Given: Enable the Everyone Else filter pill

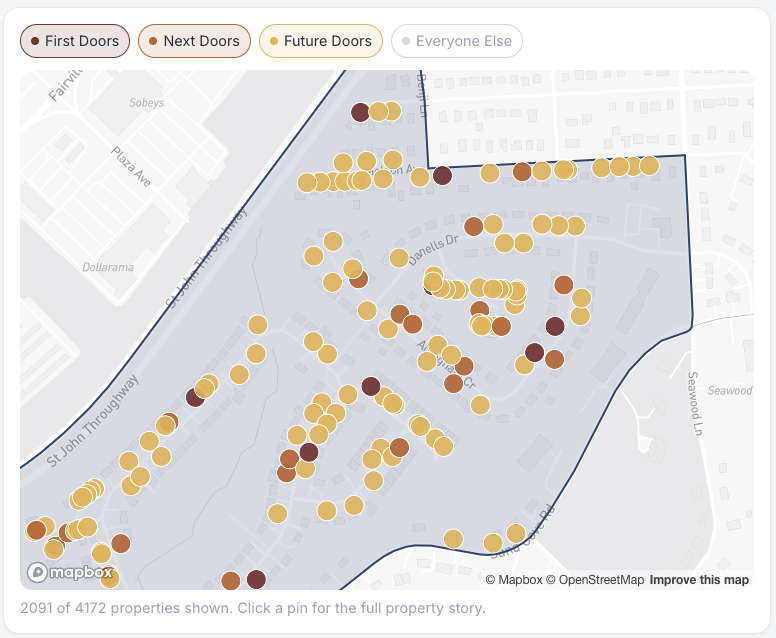Looking at the screenshot, I should click(457, 41).
